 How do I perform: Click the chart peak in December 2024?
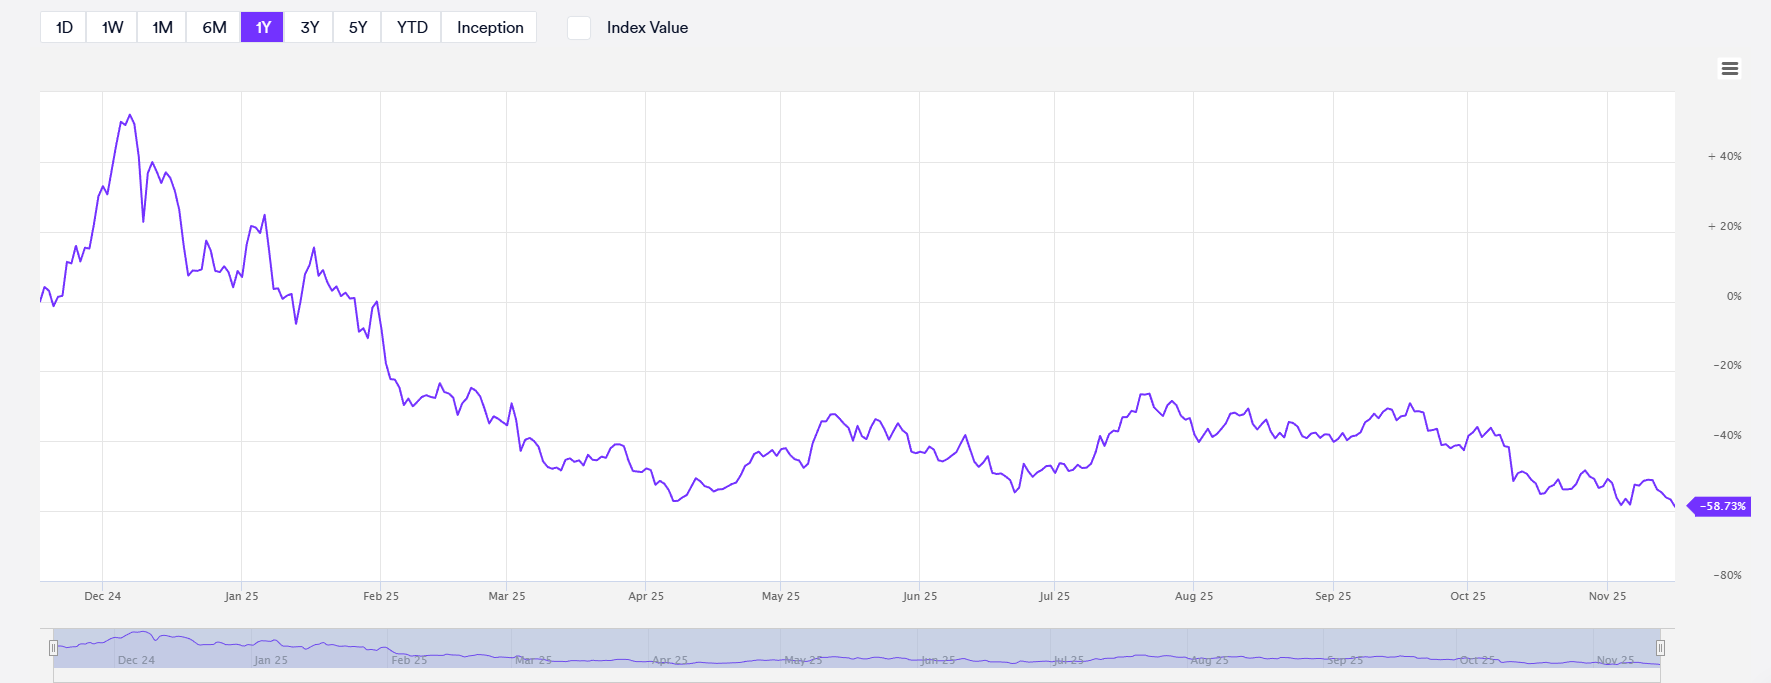tap(130, 115)
